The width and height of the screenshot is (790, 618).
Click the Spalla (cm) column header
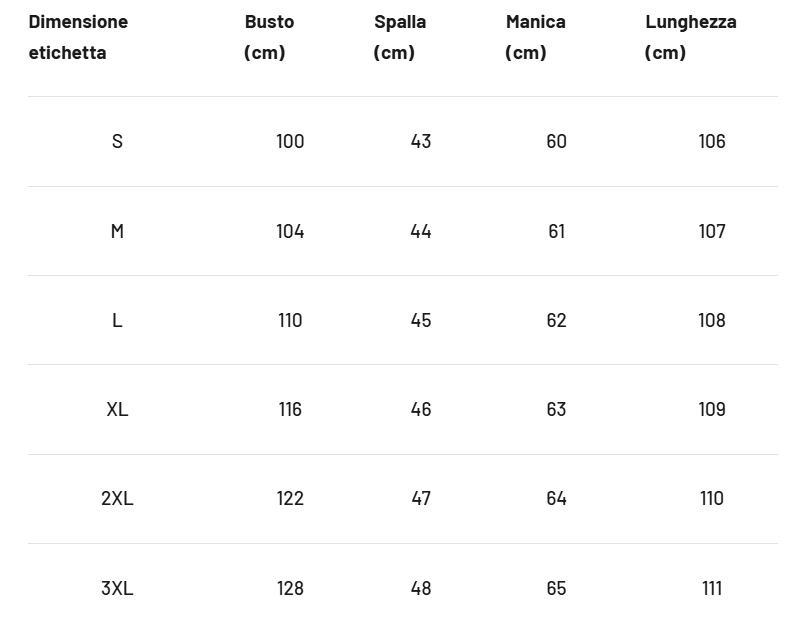(399, 37)
